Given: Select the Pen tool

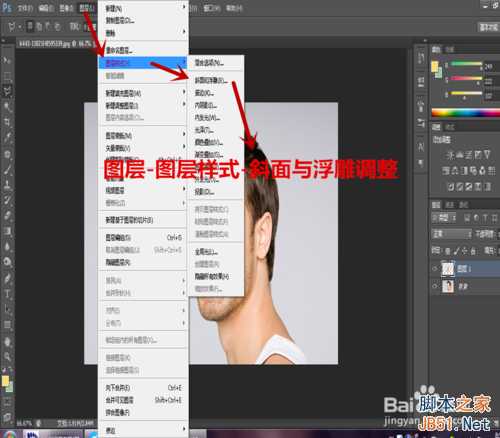Looking at the screenshot, I should point(7,278).
